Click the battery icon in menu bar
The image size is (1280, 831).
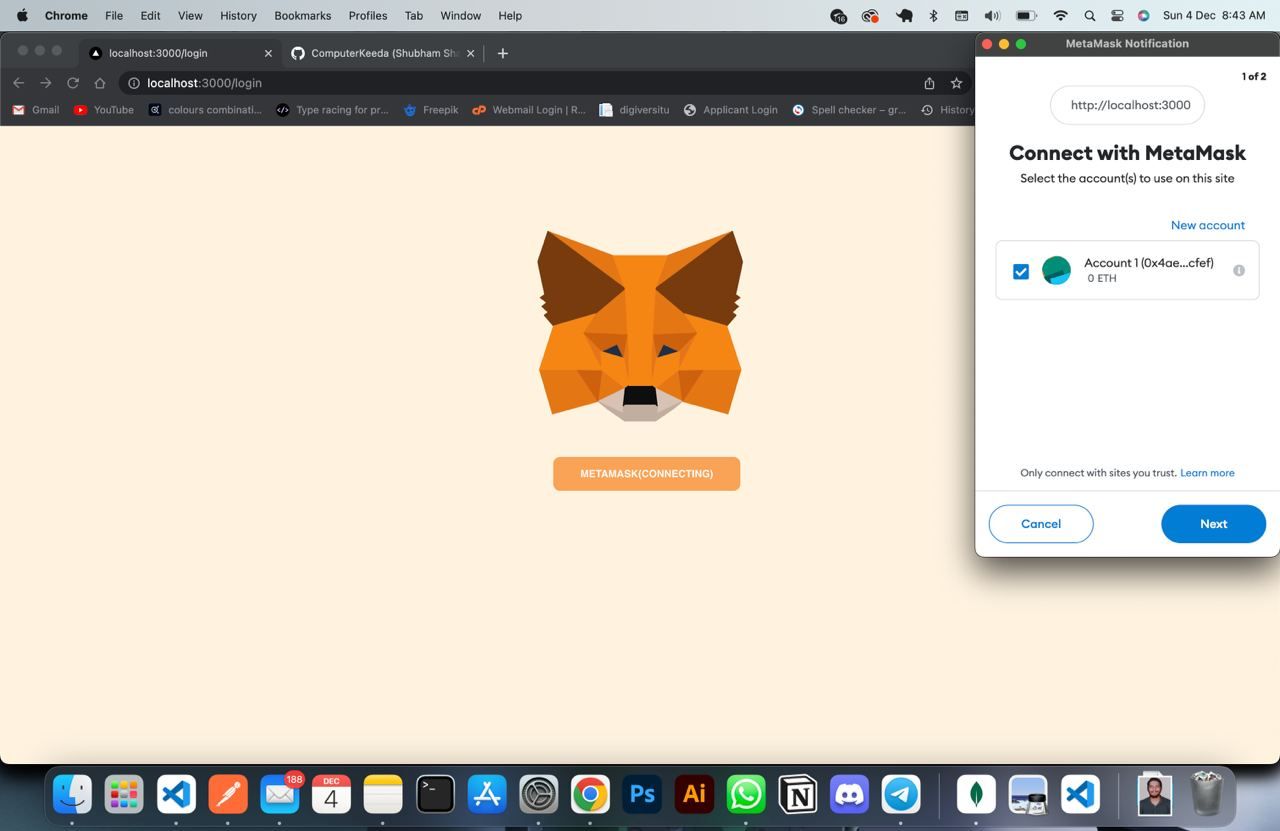pos(1026,16)
